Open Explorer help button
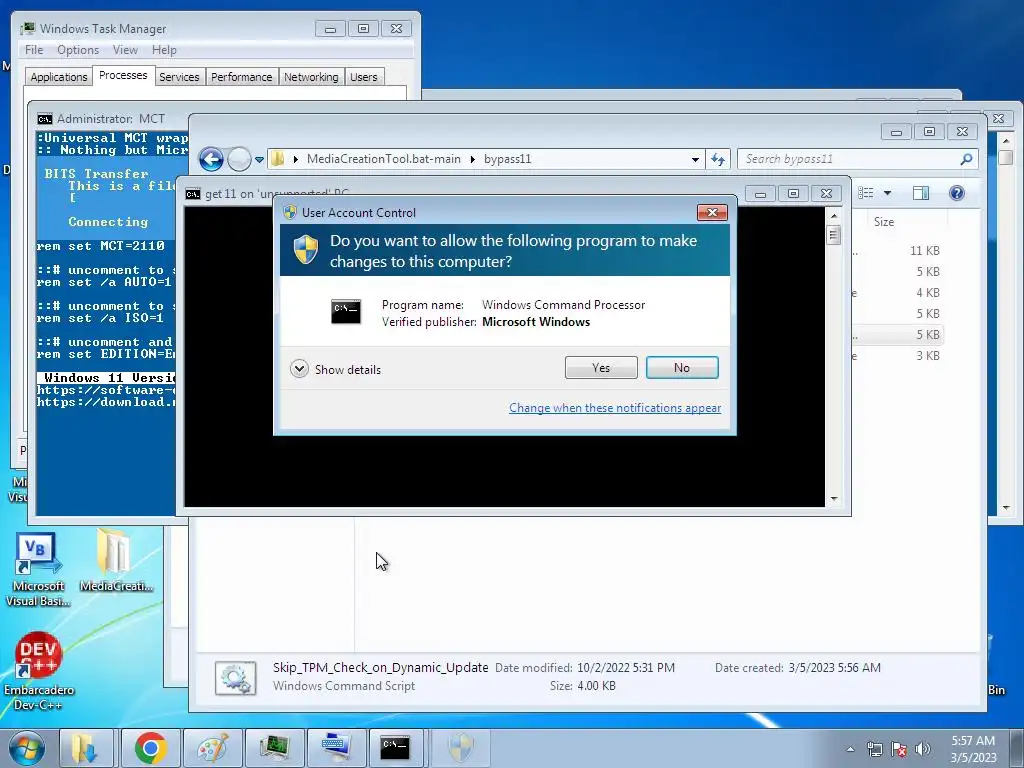Image resolution: width=1024 pixels, height=768 pixels. pos(957,193)
